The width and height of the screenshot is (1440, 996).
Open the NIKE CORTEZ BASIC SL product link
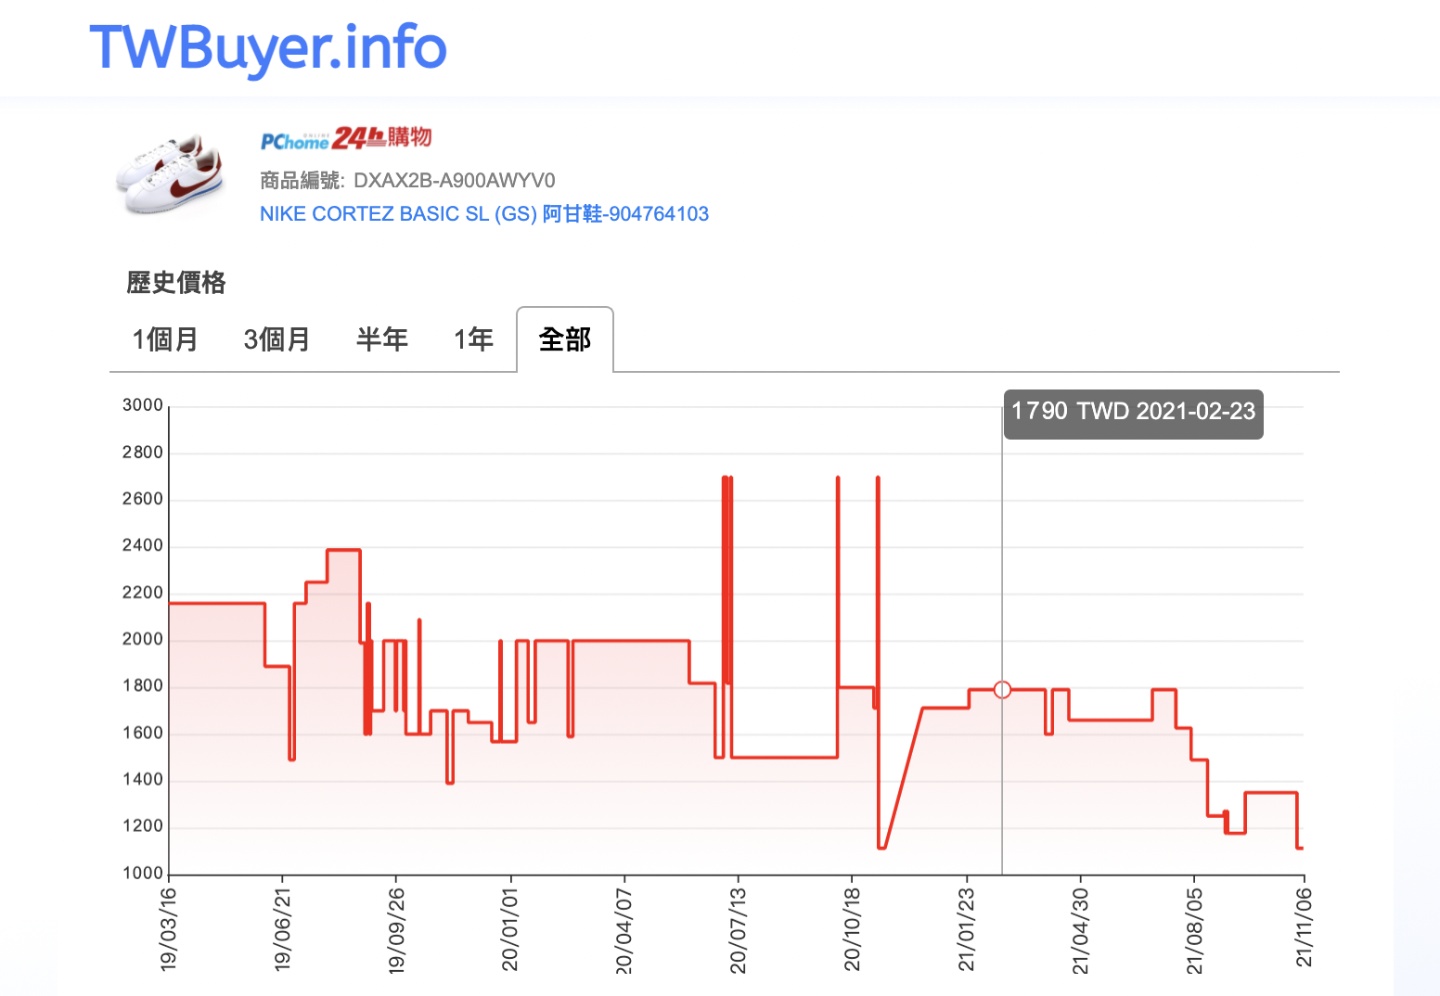[x=483, y=213]
